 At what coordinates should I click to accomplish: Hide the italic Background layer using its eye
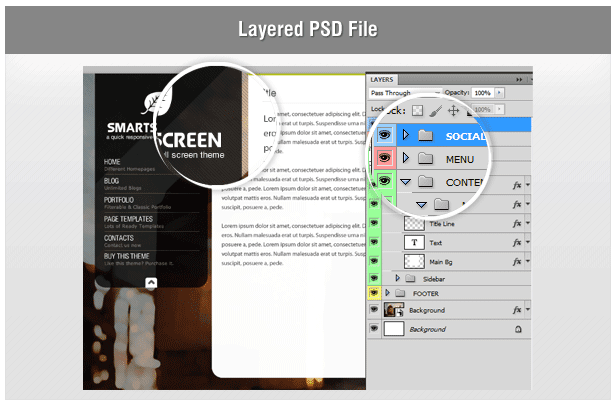click(x=374, y=328)
